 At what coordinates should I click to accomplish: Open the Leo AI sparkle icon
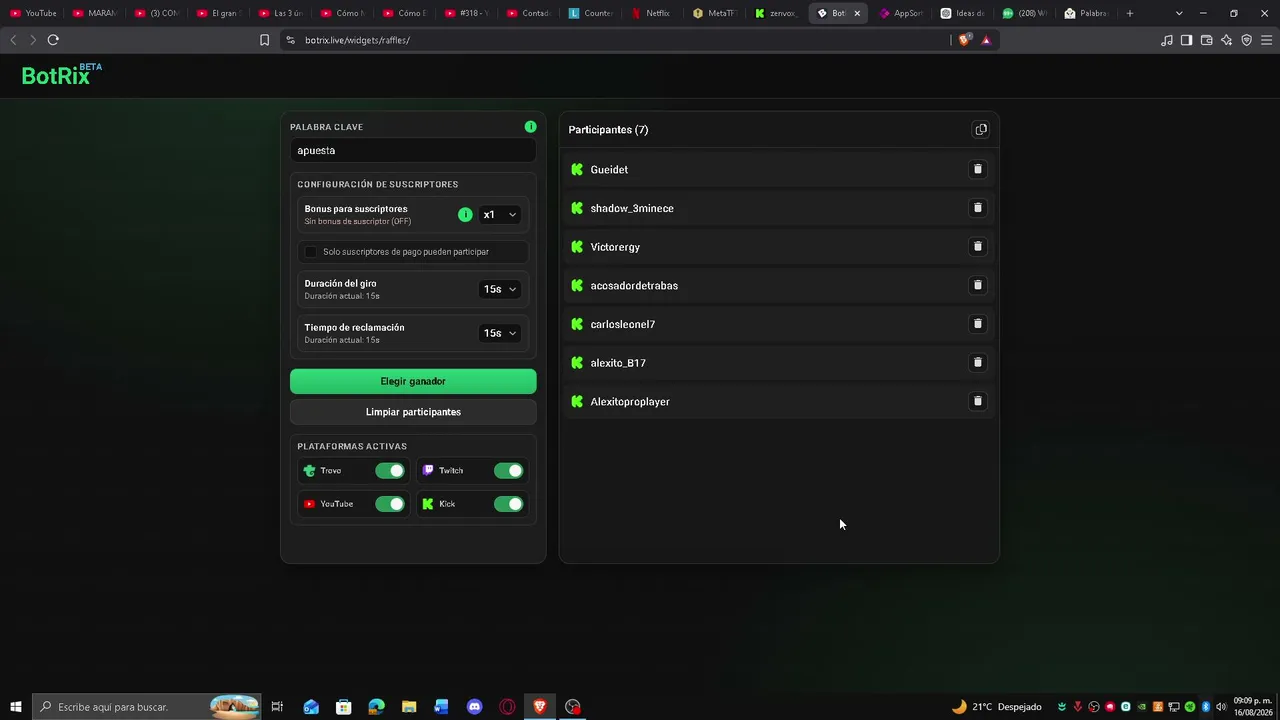click(x=1227, y=40)
